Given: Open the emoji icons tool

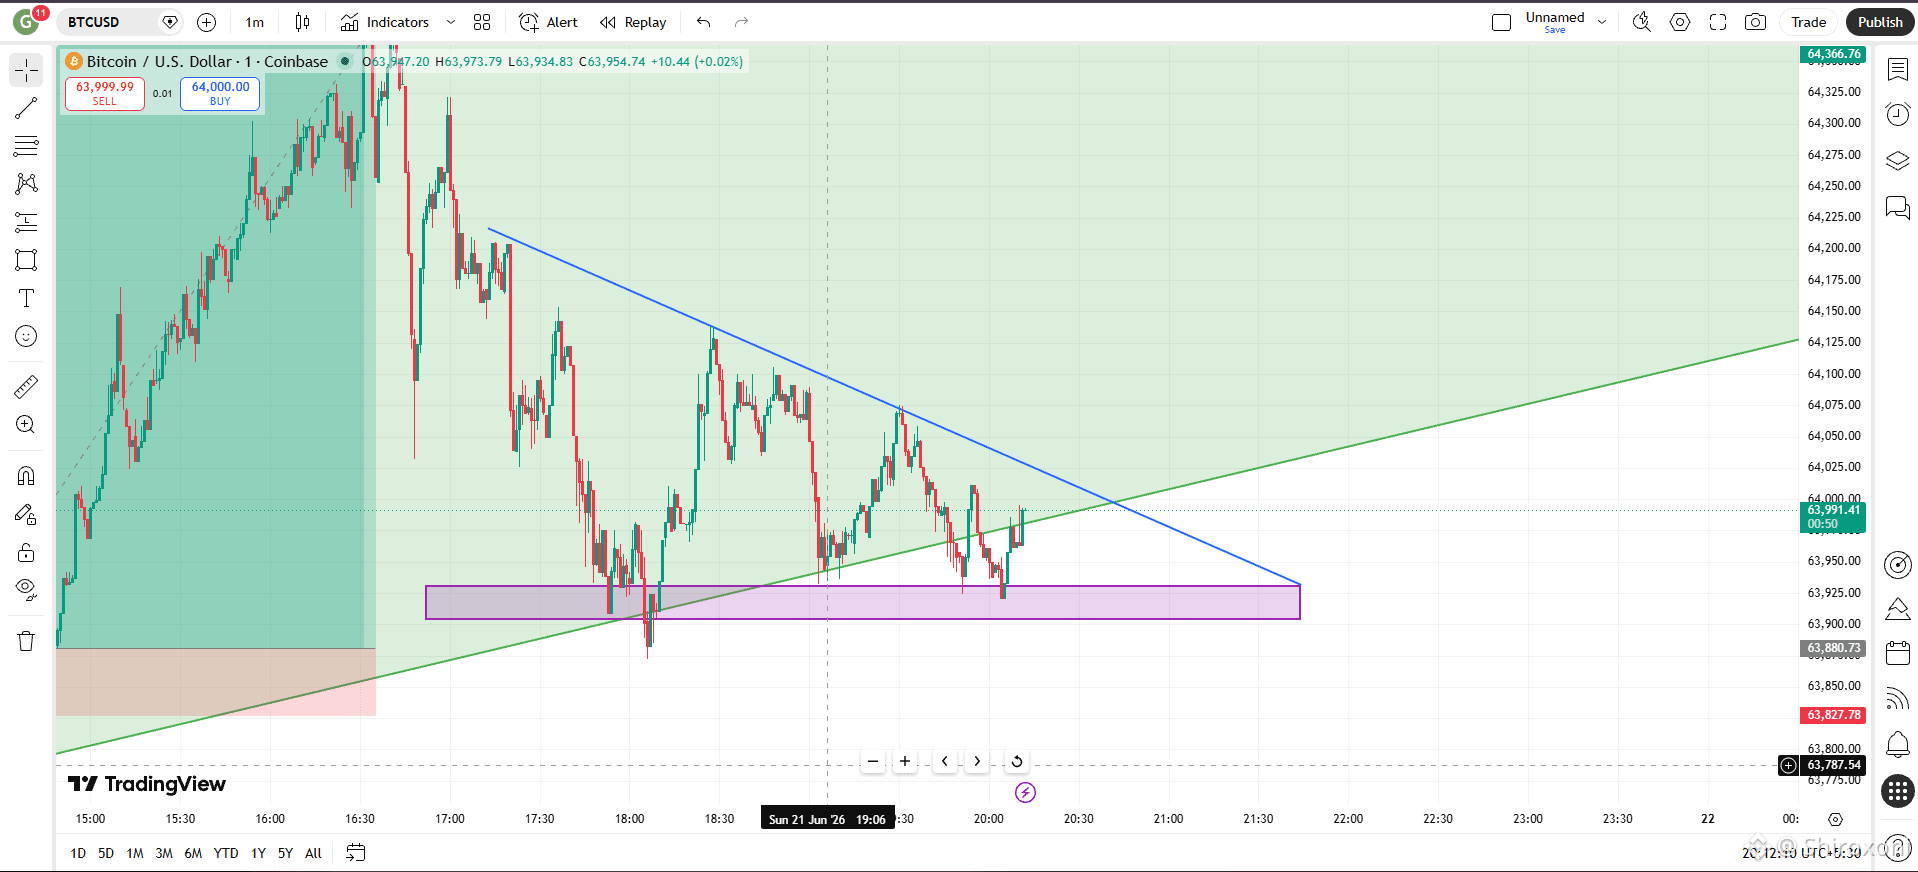Looking at the screenshot, I should (26, 336).
